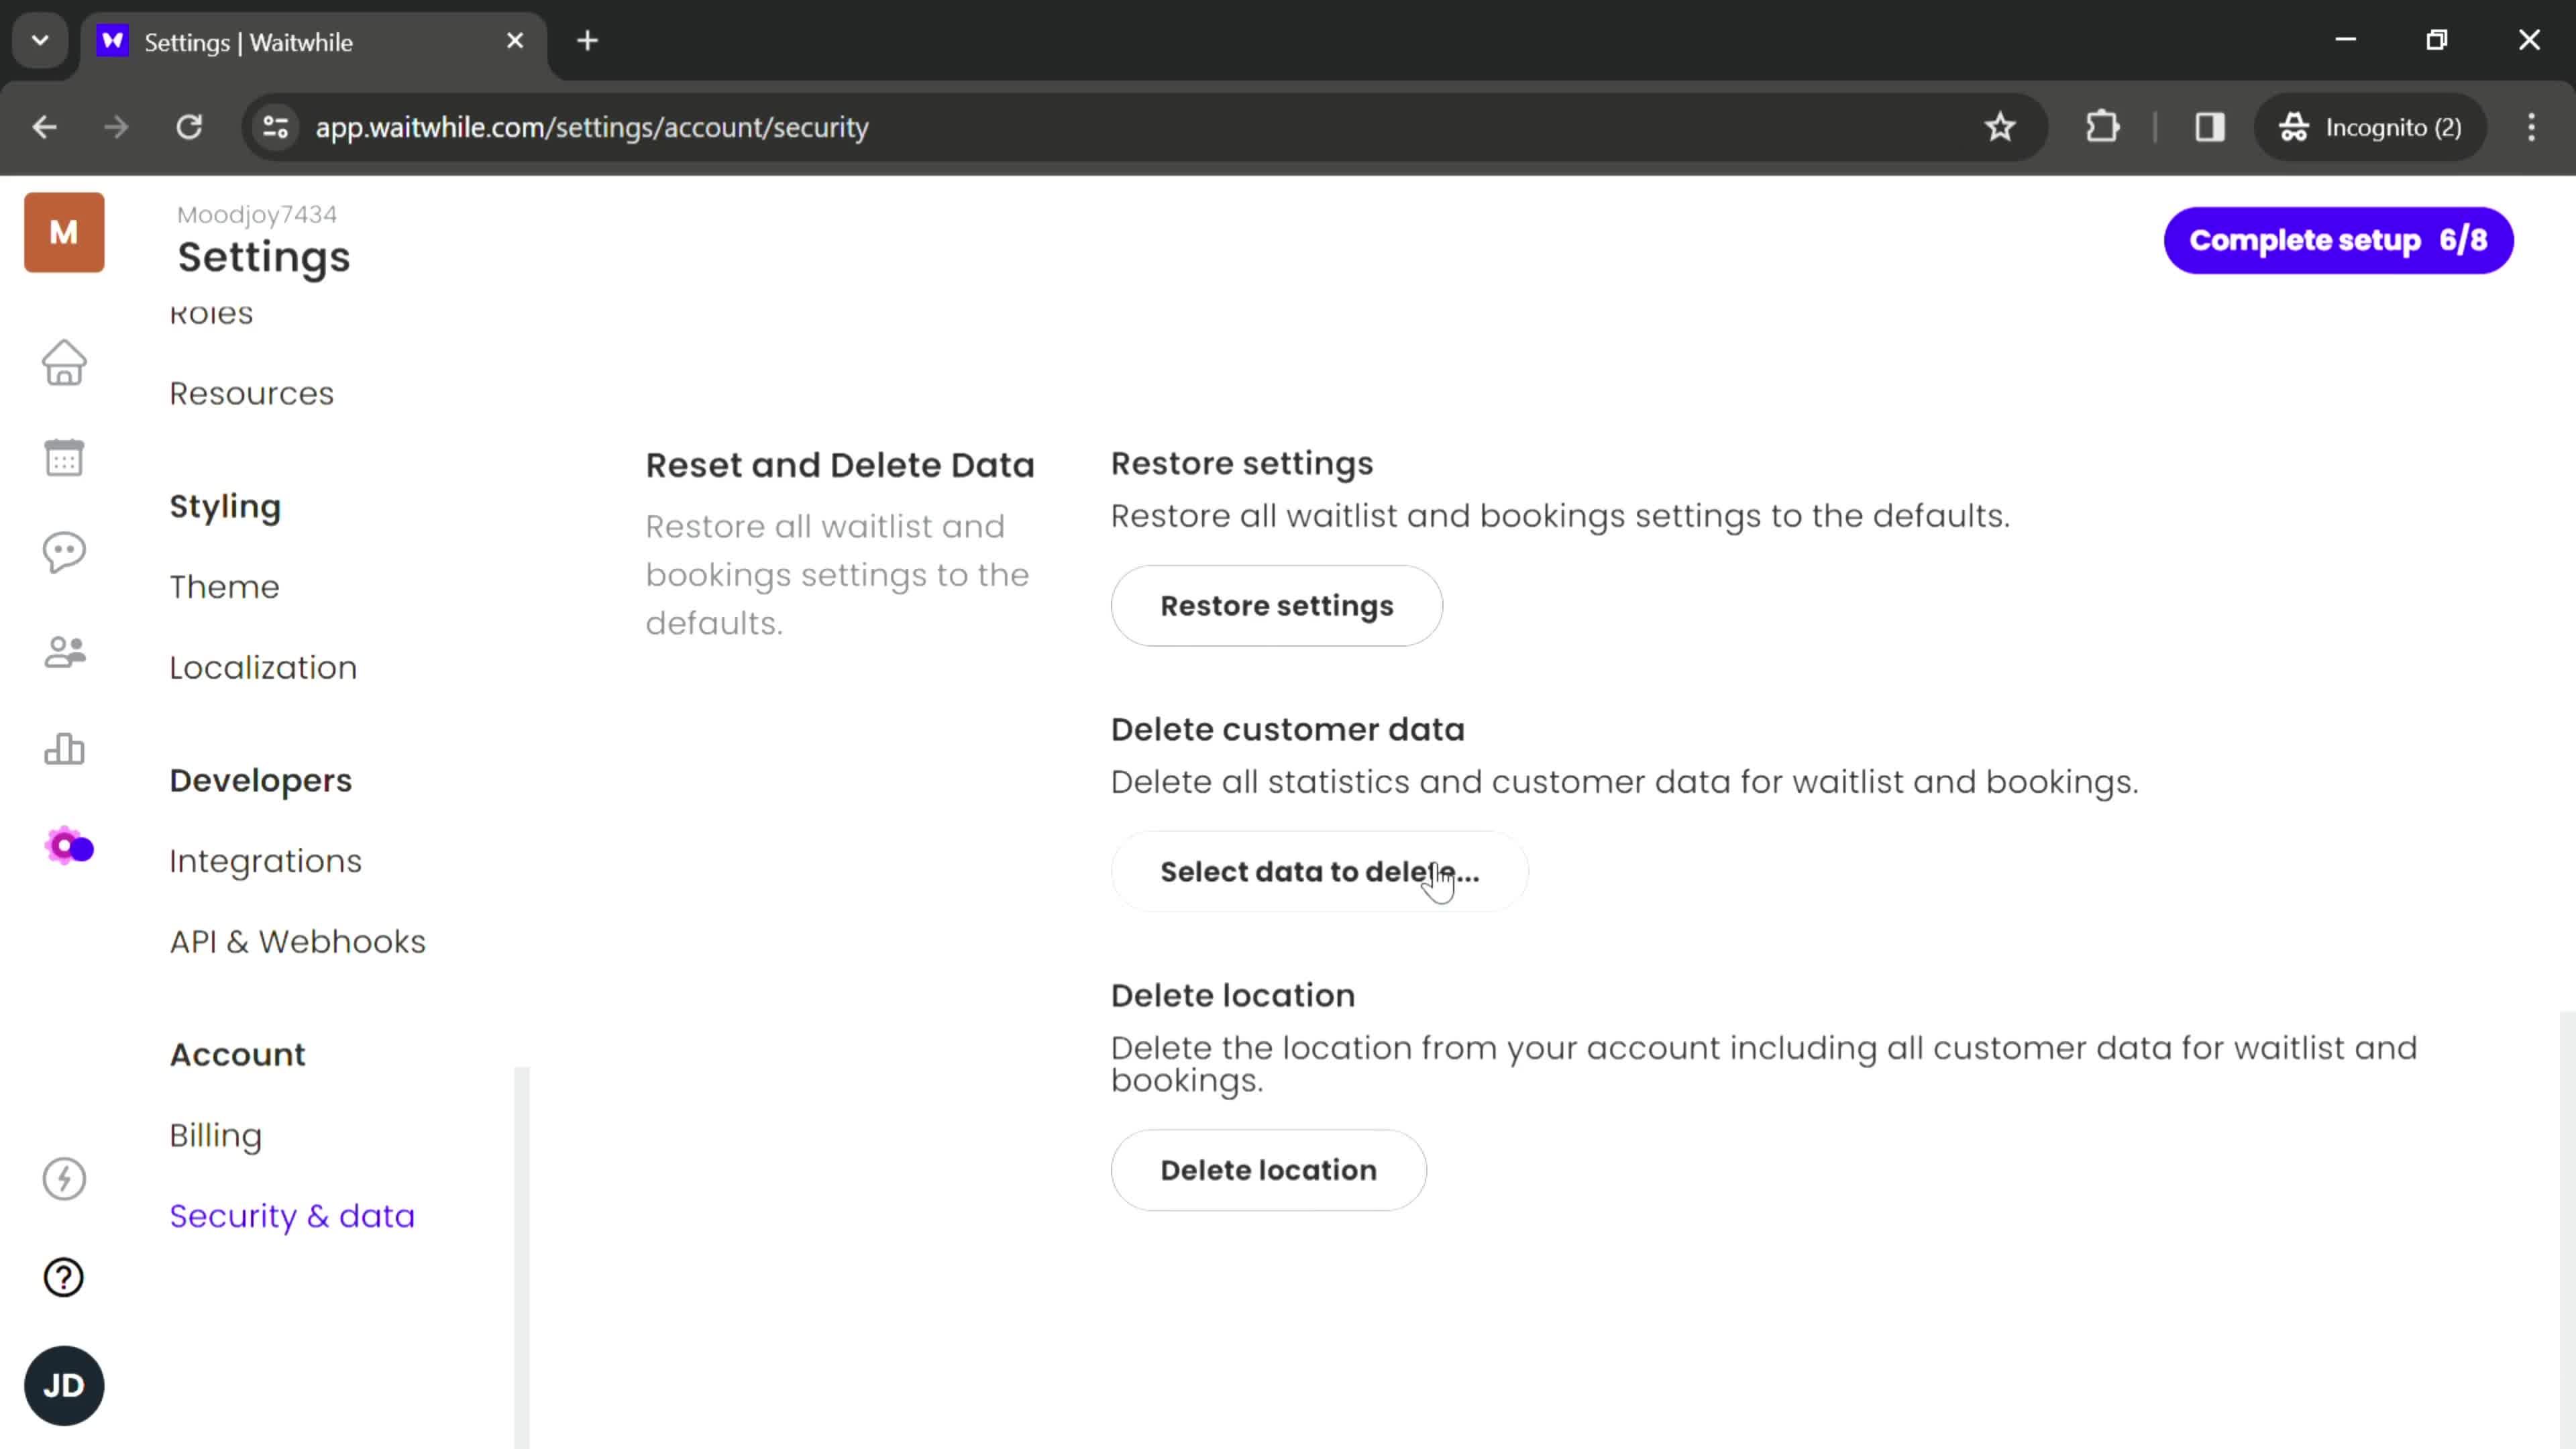Open a new browser tab

[588, 41]
